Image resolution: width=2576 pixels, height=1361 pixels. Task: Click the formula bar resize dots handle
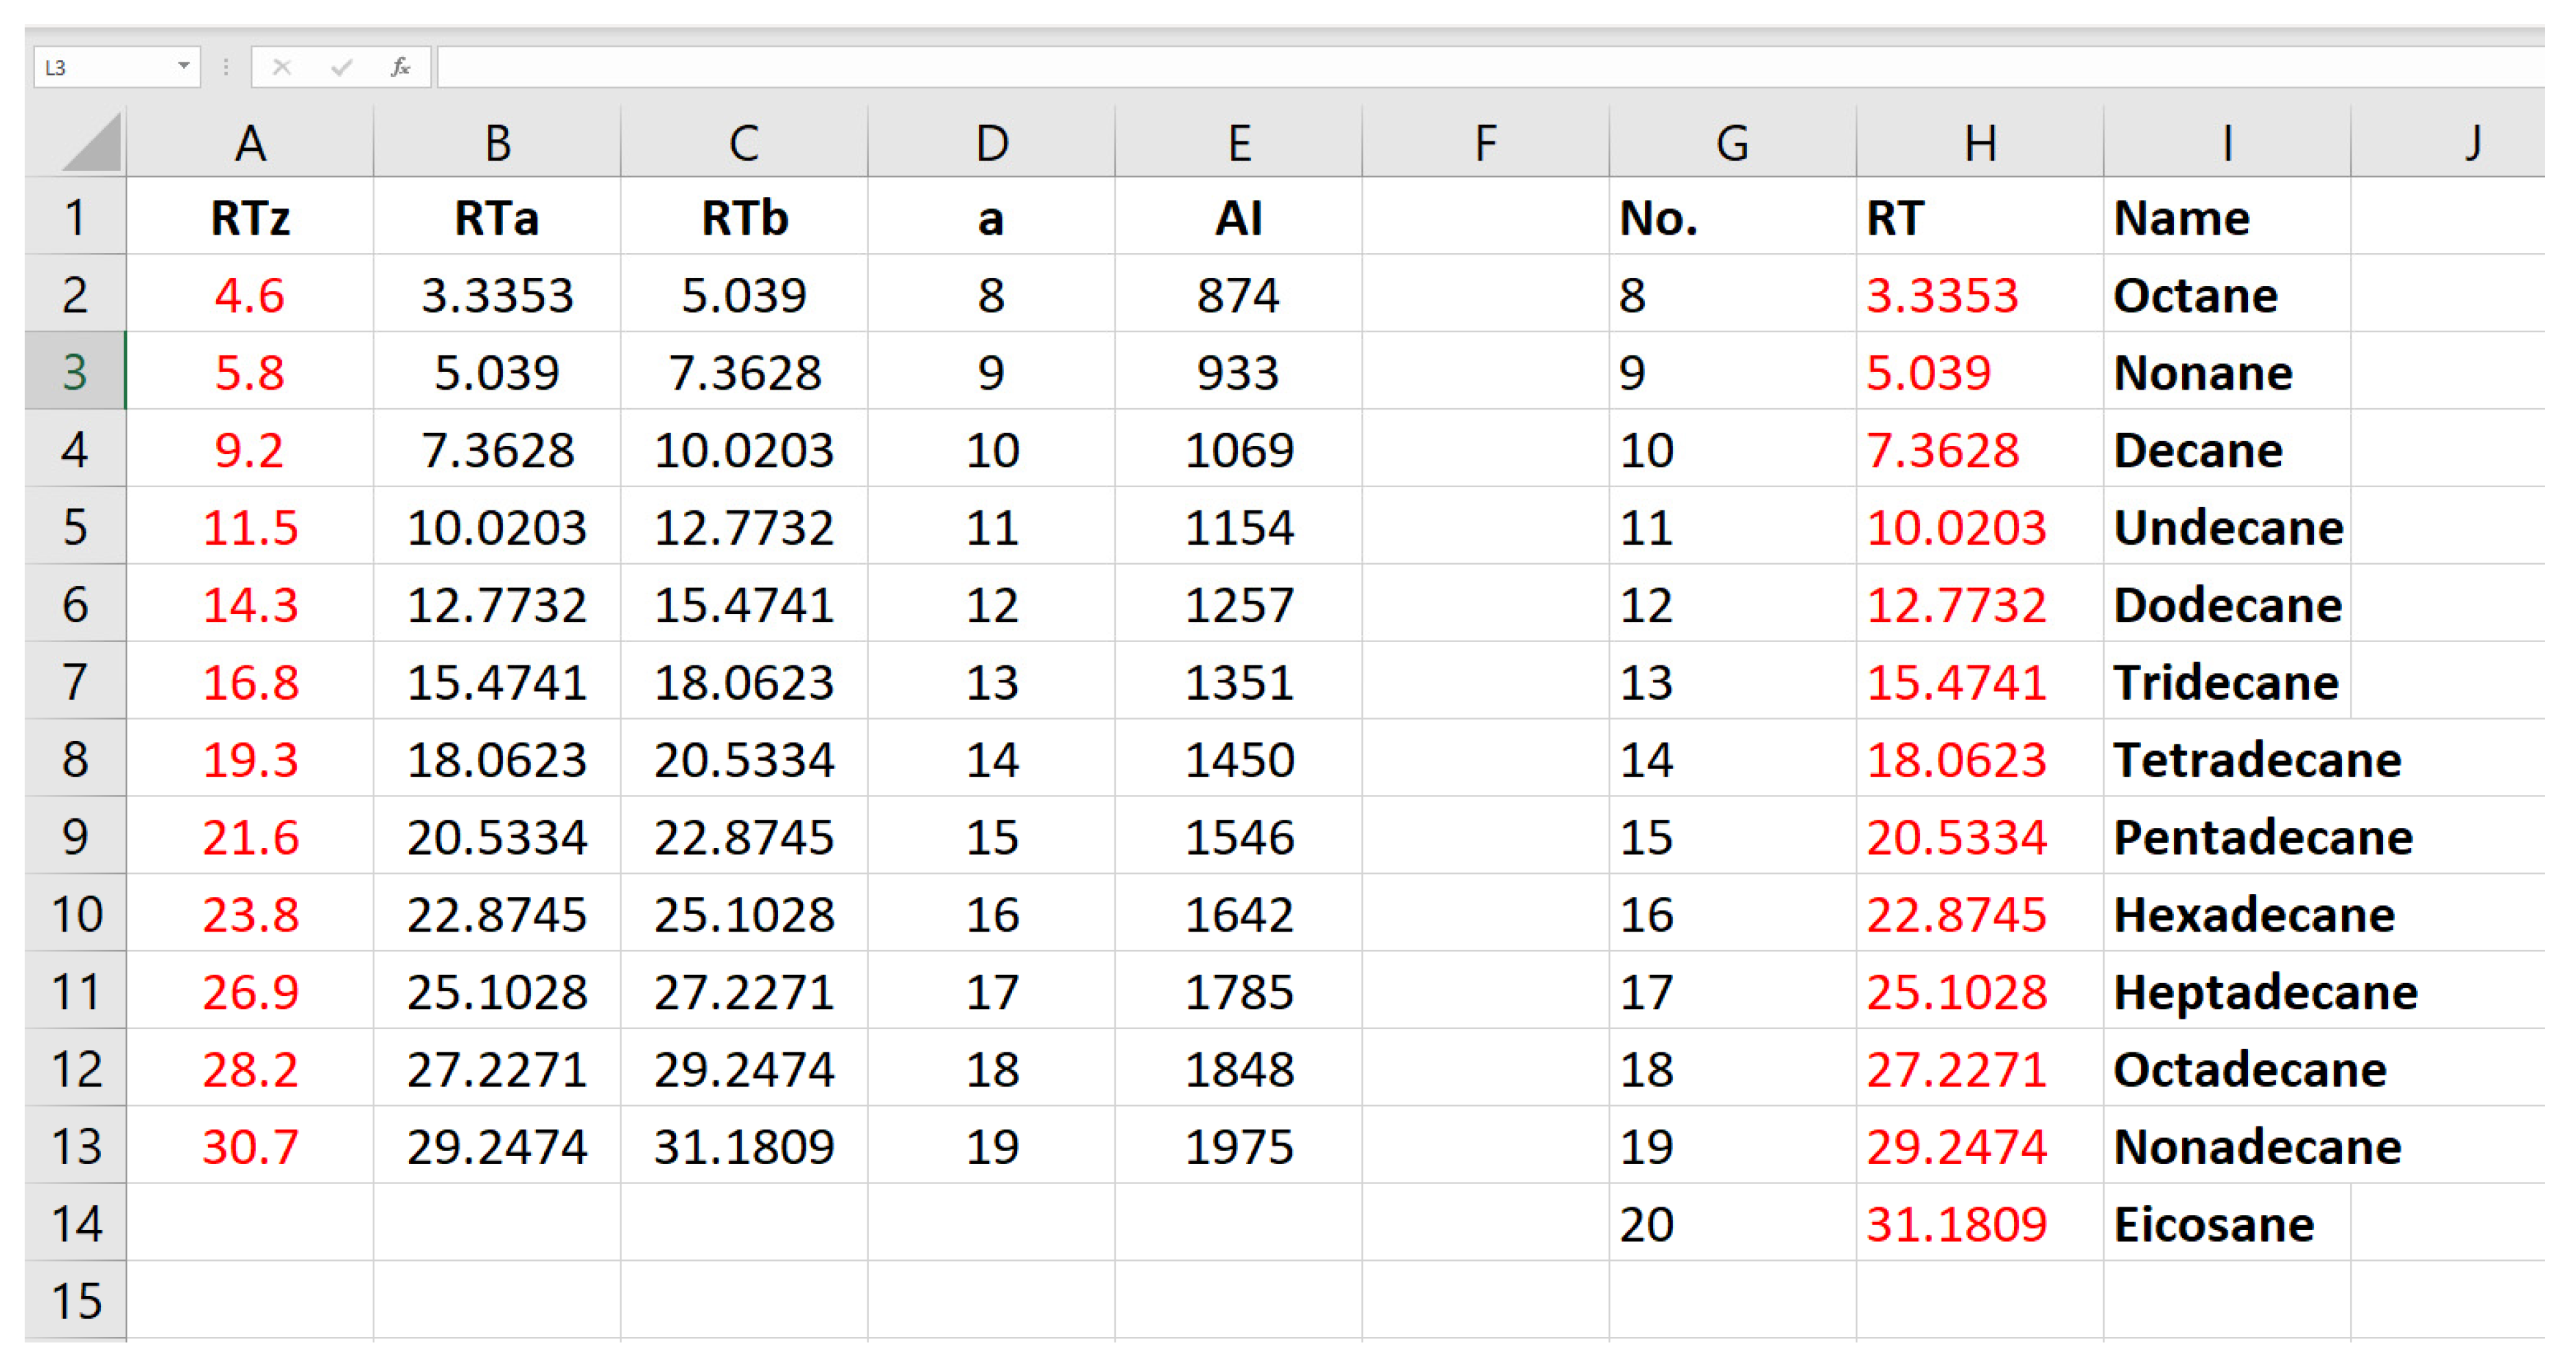(226, 67)
